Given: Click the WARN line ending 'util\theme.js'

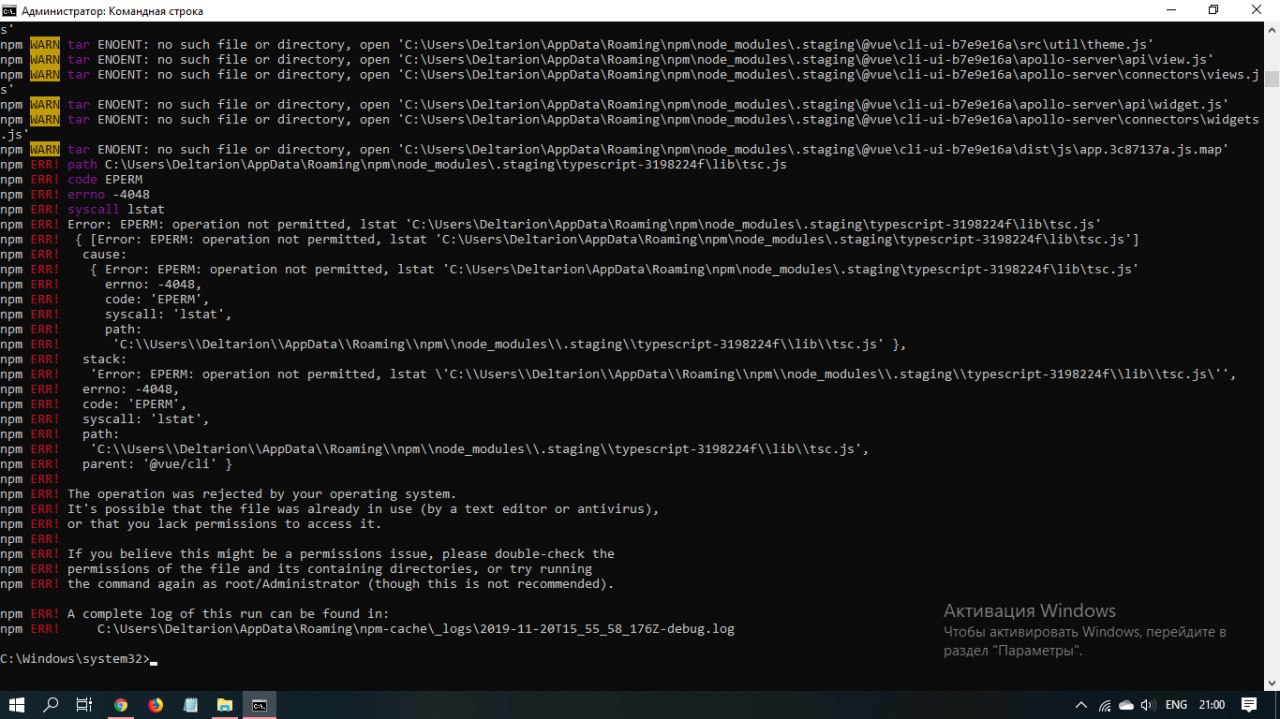Looking at the screenshot, I should 577,44.
